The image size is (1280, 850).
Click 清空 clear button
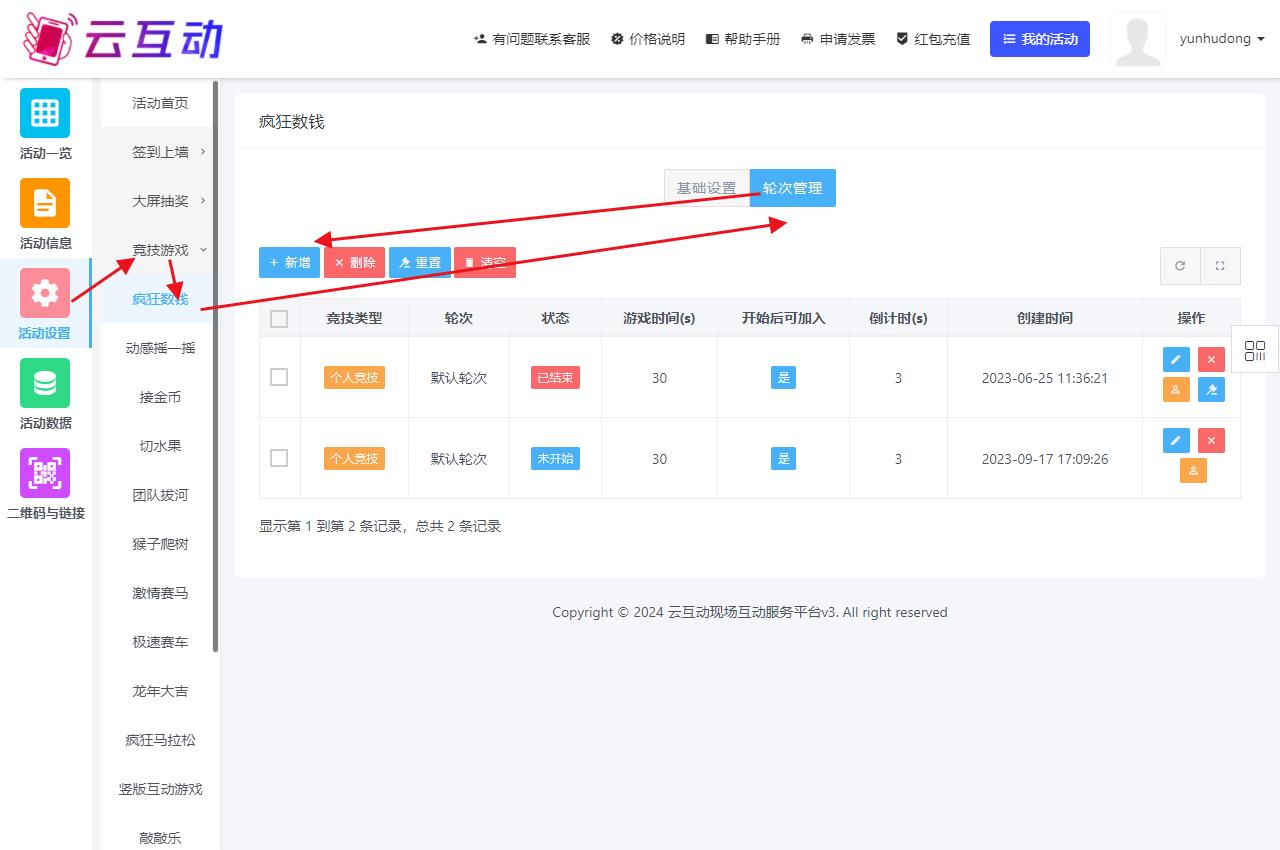tap(485, 263)
